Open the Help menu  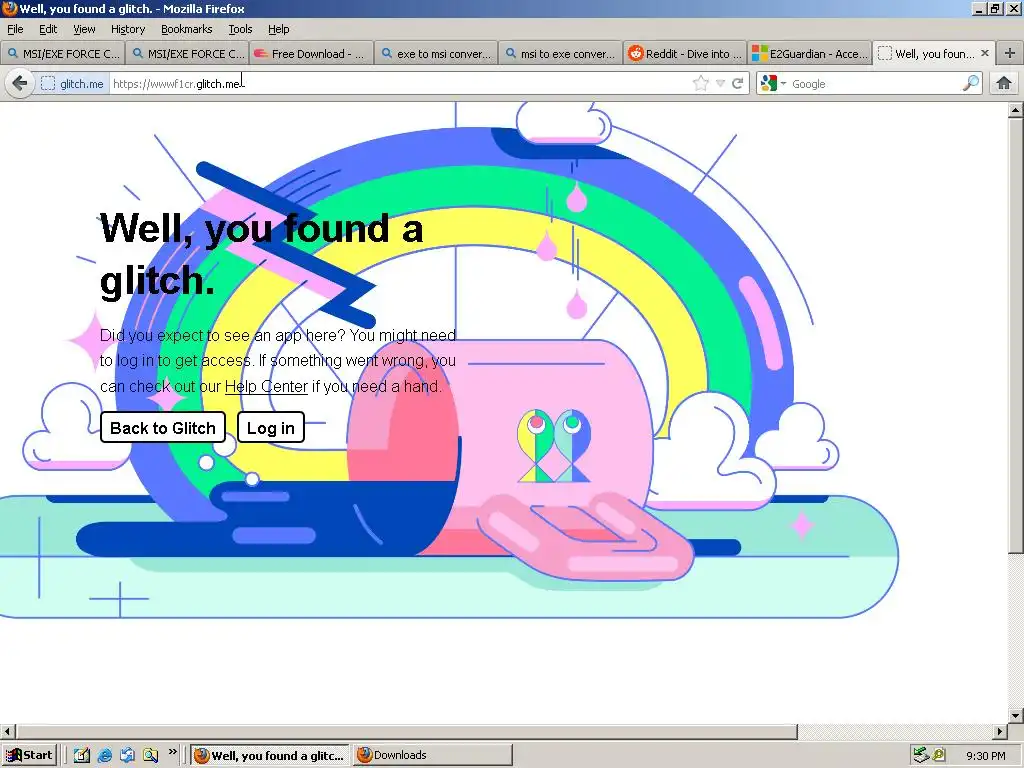click(278, 29)
